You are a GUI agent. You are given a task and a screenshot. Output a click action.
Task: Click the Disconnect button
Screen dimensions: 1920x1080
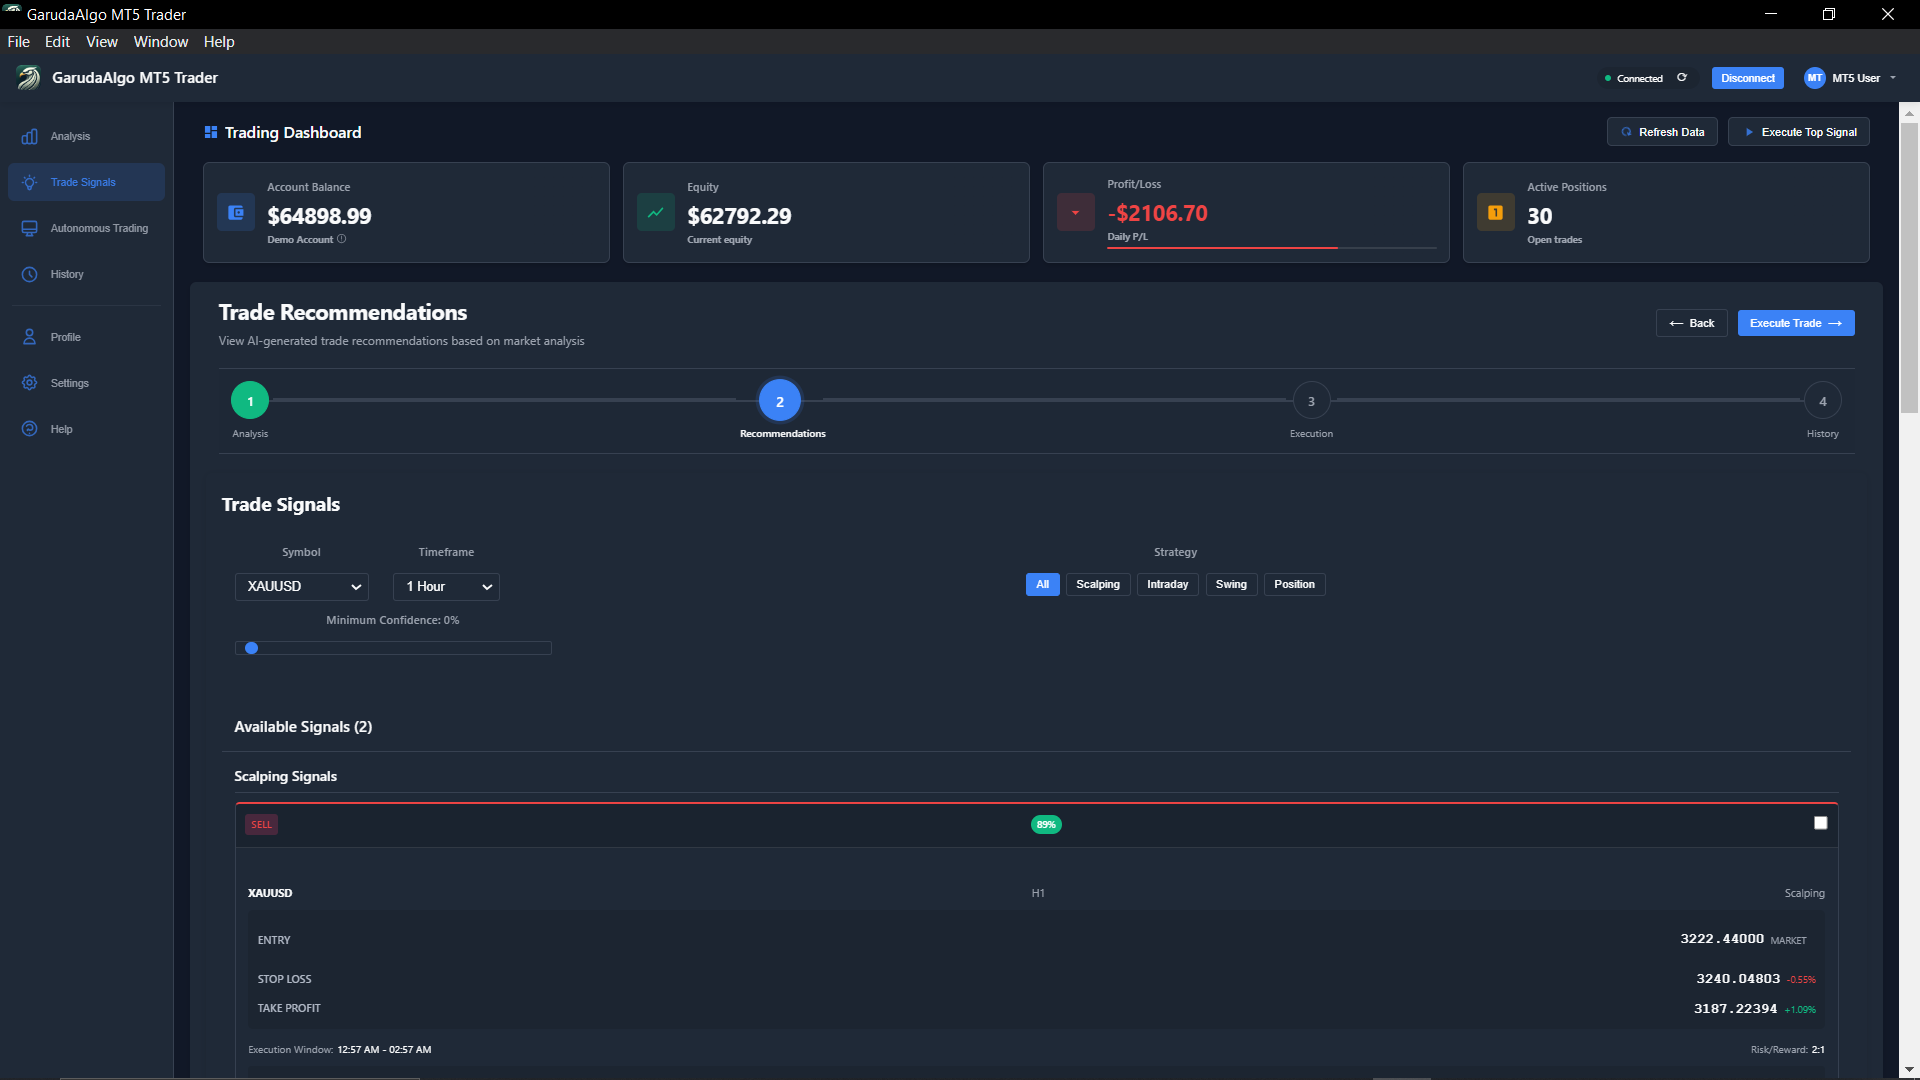point(1747,77)
